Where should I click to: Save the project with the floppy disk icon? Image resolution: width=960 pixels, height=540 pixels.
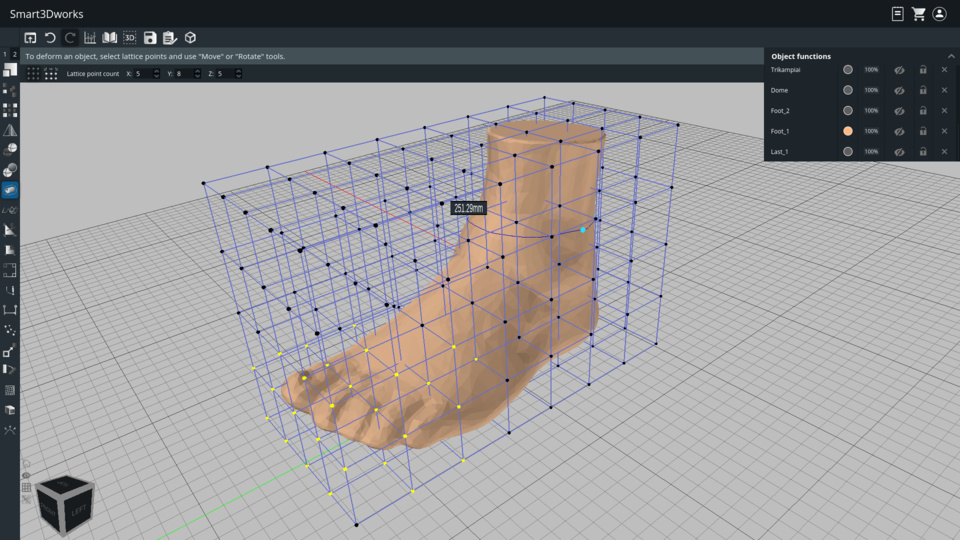tap(150, 38)
